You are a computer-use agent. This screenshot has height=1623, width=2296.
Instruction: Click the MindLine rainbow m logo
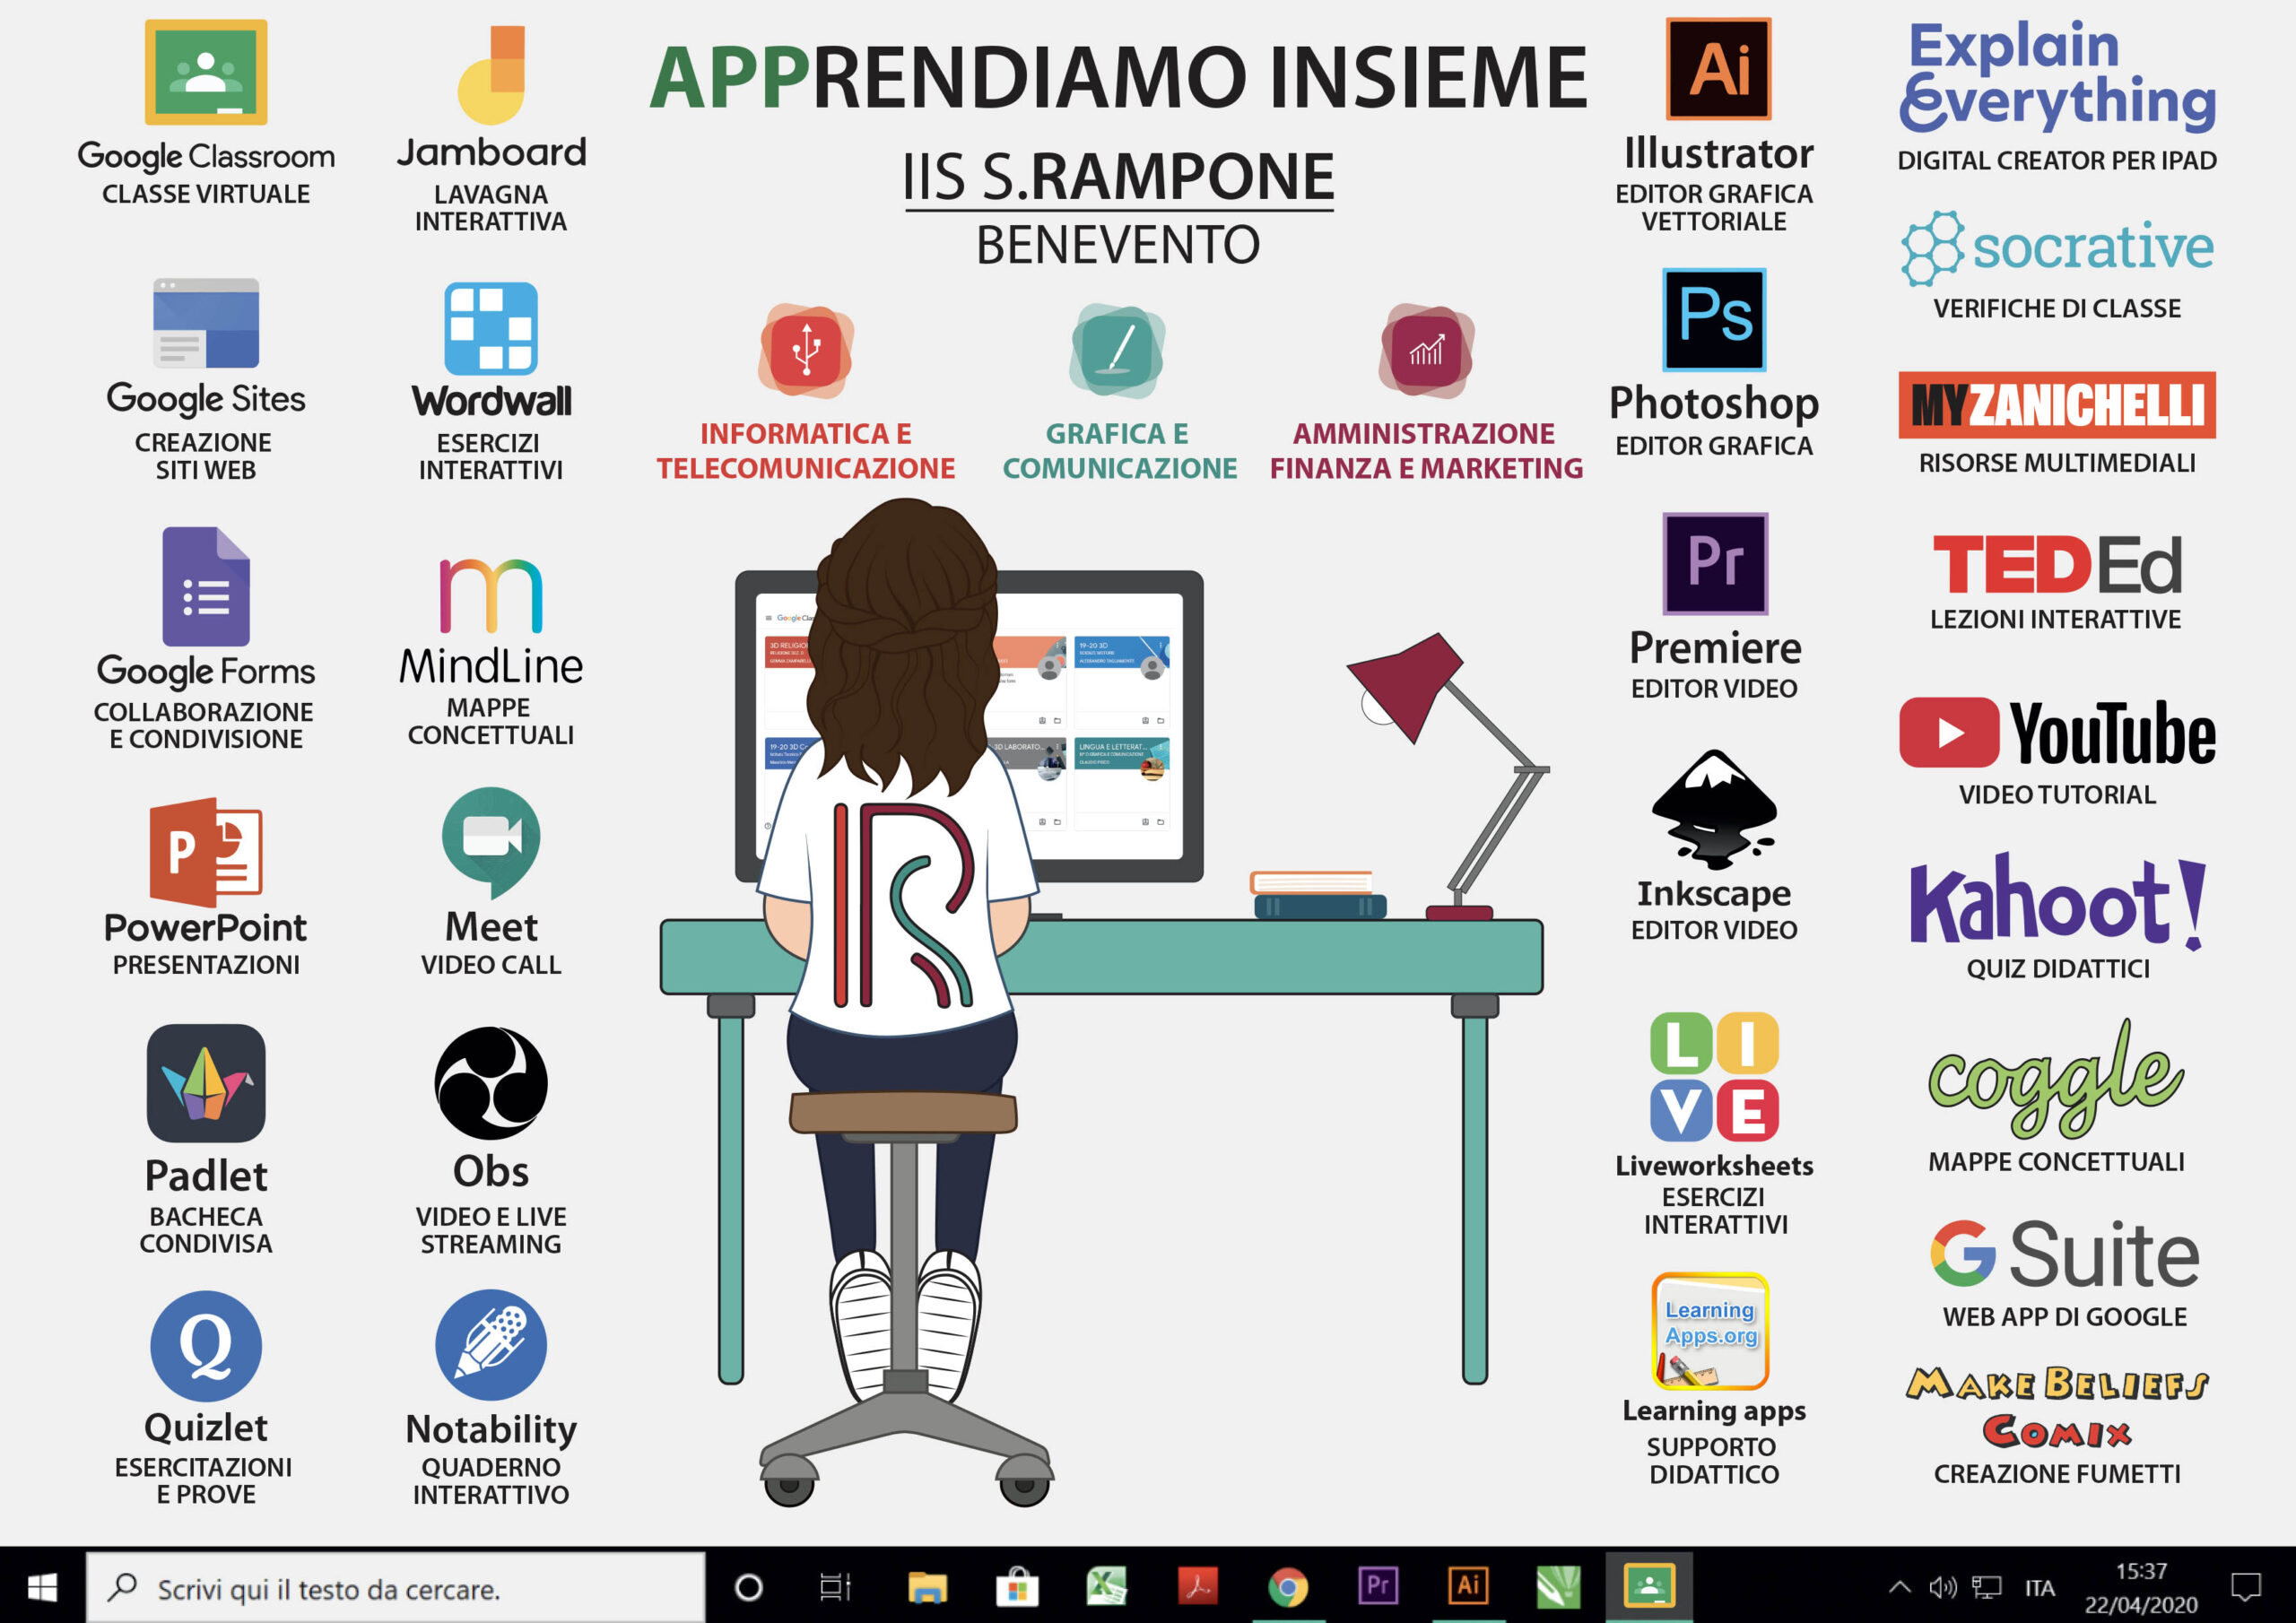point(491,595)
